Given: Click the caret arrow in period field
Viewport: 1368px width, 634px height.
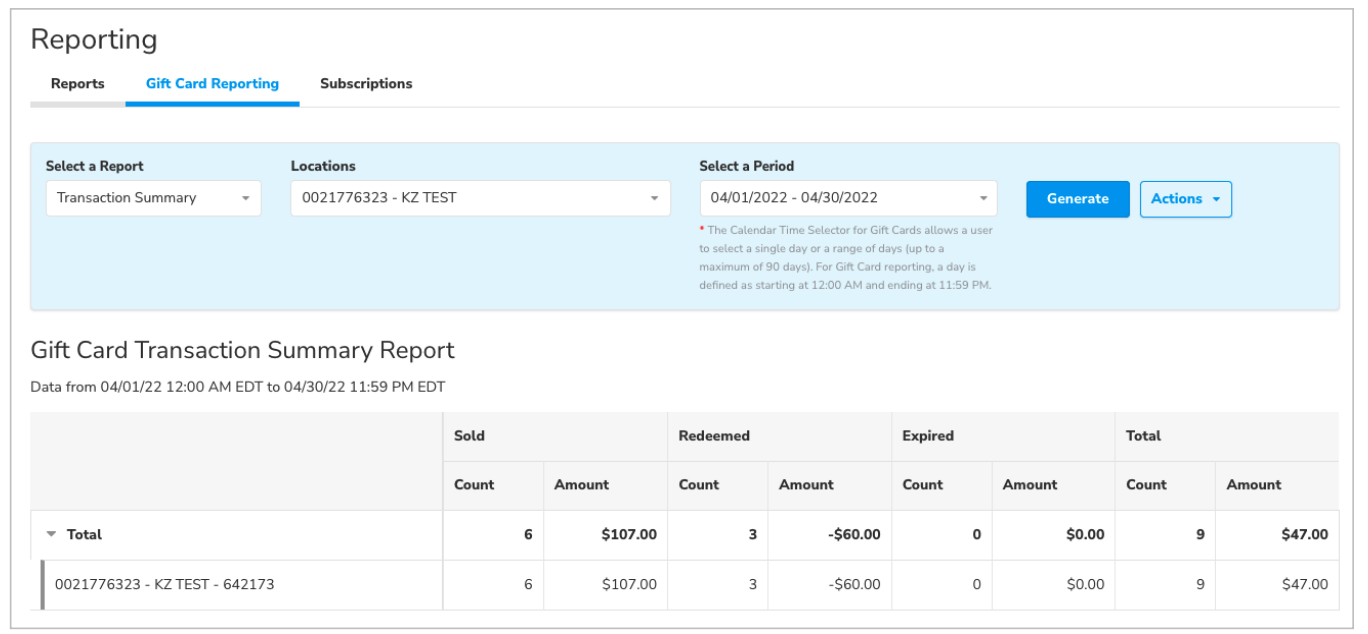Looking at the screenshot, I should [982, 199].
